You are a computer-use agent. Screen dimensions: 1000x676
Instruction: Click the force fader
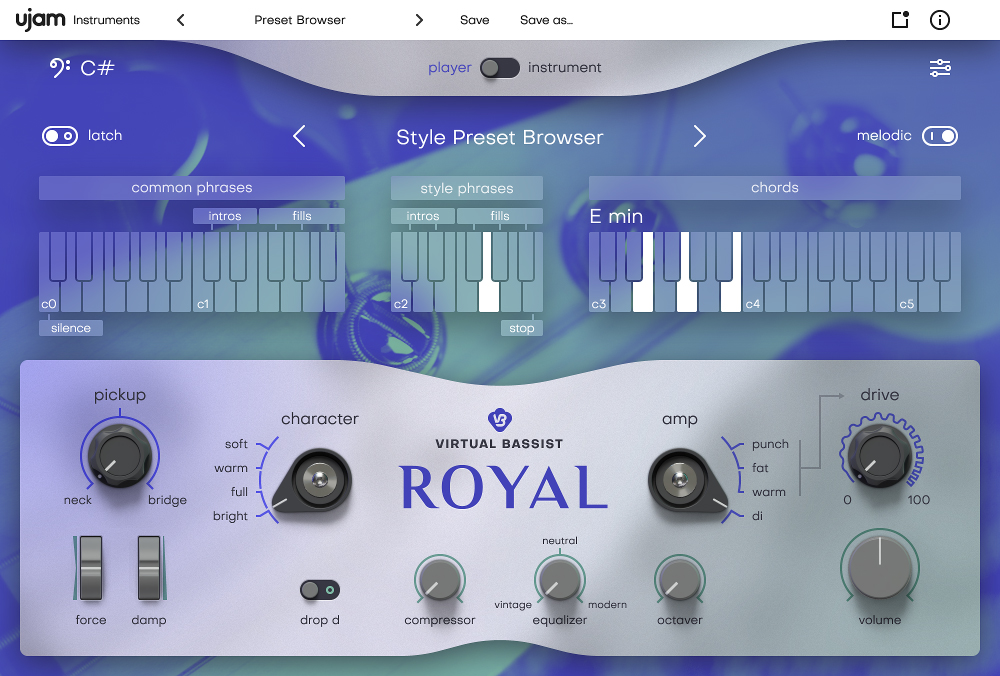click(90, 570)
